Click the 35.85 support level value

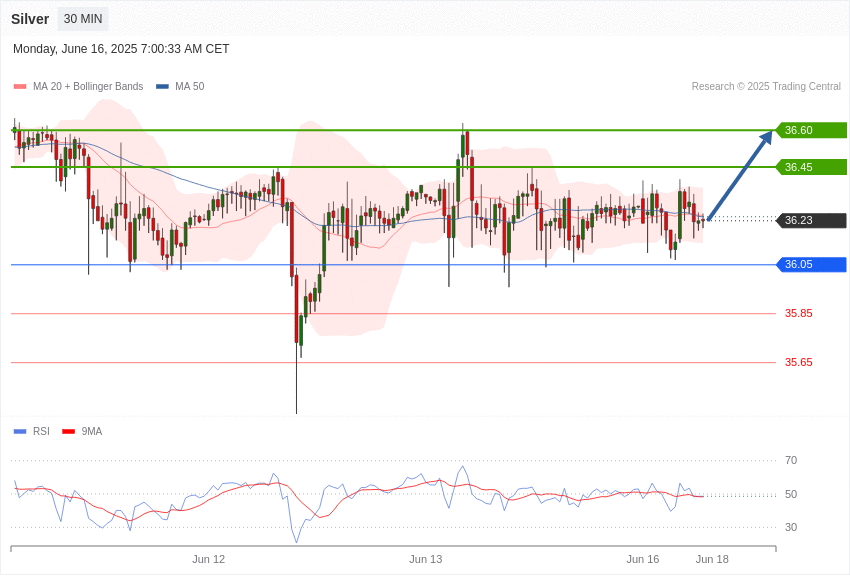[799, 313]
